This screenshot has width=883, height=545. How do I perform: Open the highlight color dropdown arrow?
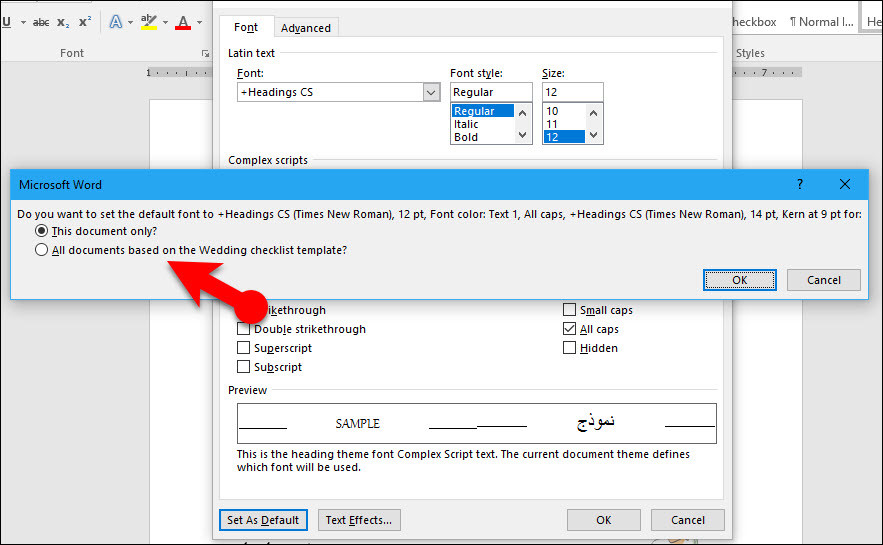(x=165, y=23)
